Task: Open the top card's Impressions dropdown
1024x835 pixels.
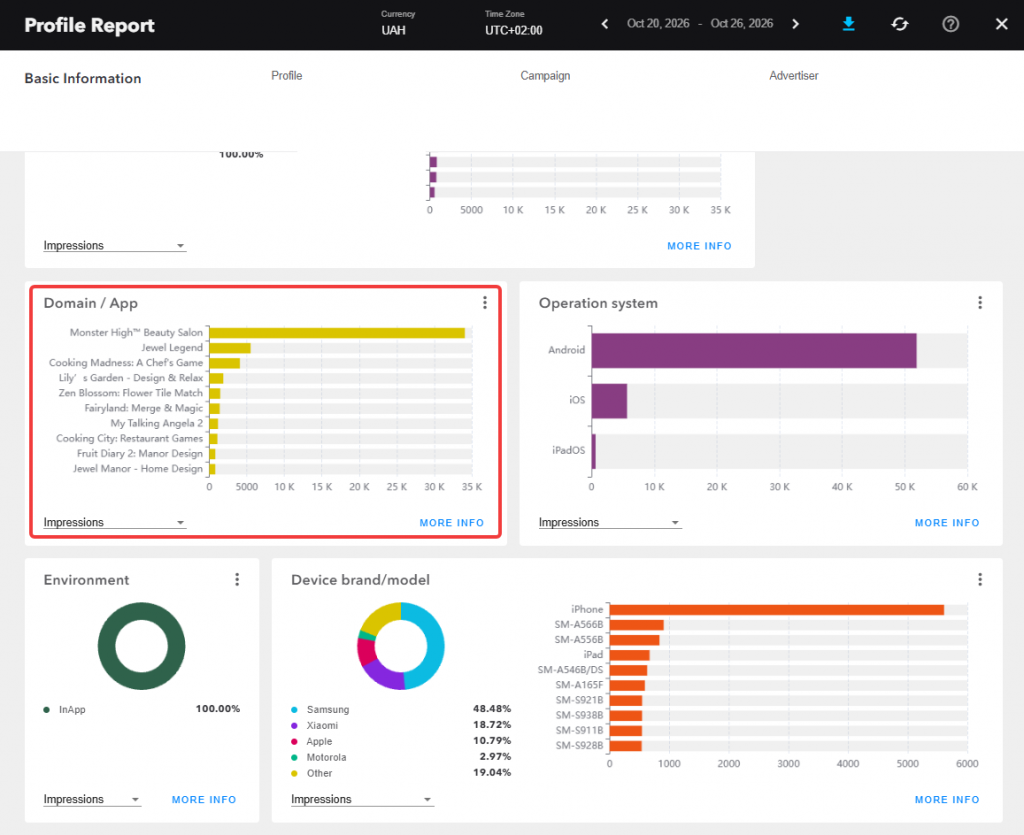Action: click(x=114, y=245)
